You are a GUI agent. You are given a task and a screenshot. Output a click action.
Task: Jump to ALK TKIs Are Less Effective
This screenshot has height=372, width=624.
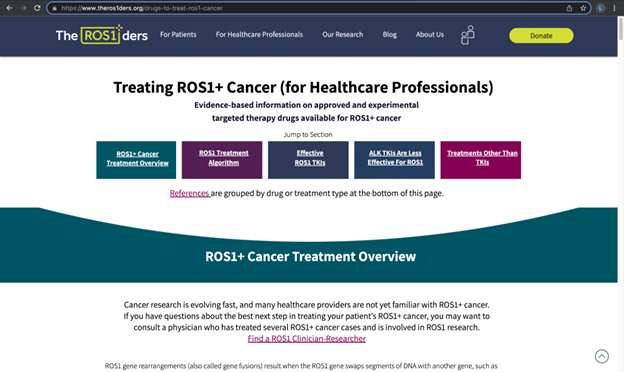(x=394, y=160)
